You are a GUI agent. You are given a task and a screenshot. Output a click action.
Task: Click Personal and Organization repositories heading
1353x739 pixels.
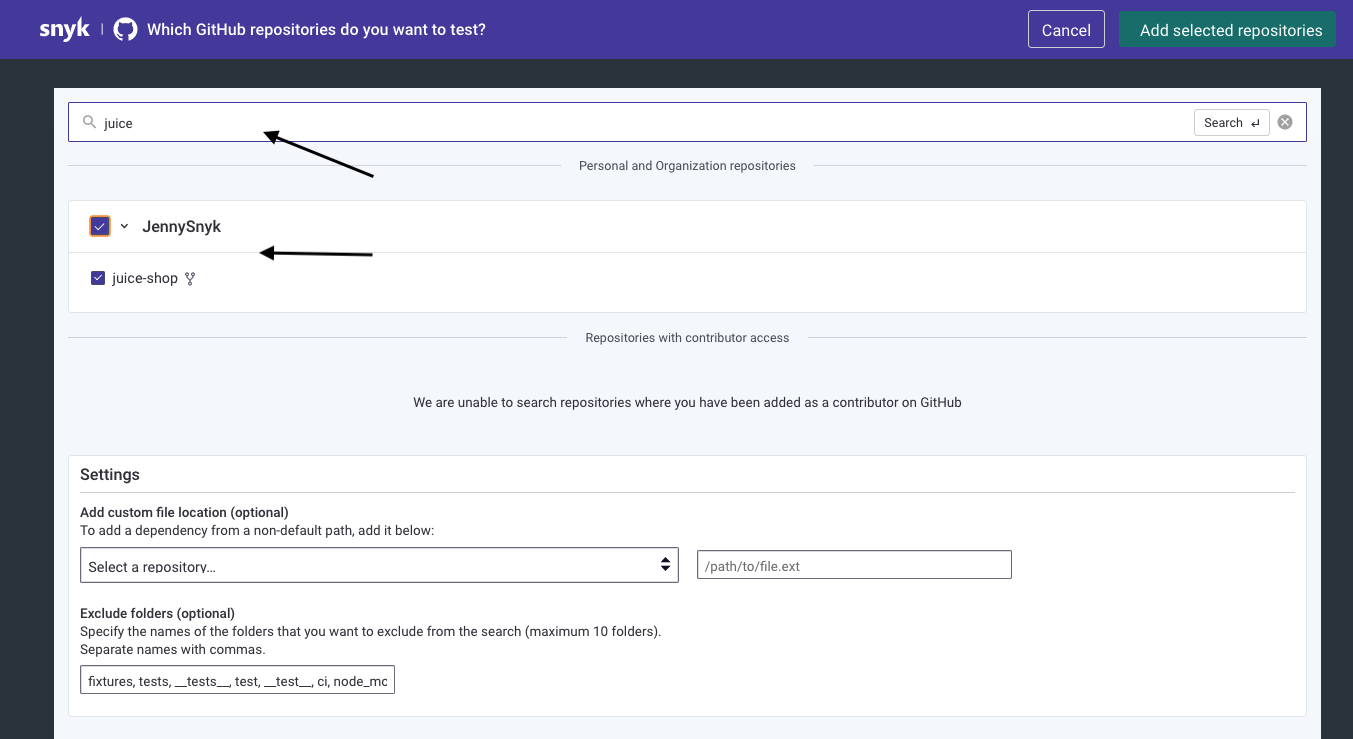687,166
